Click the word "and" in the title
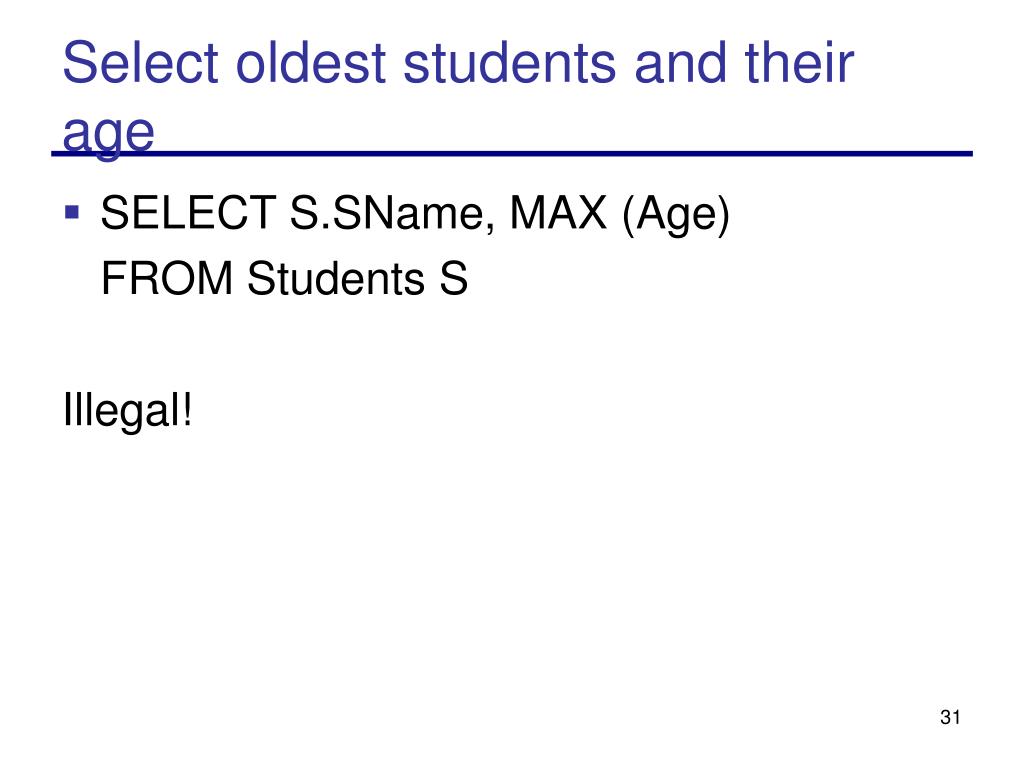The width and height of the screenshot is (1024, 768). click(x=680, y=63)
